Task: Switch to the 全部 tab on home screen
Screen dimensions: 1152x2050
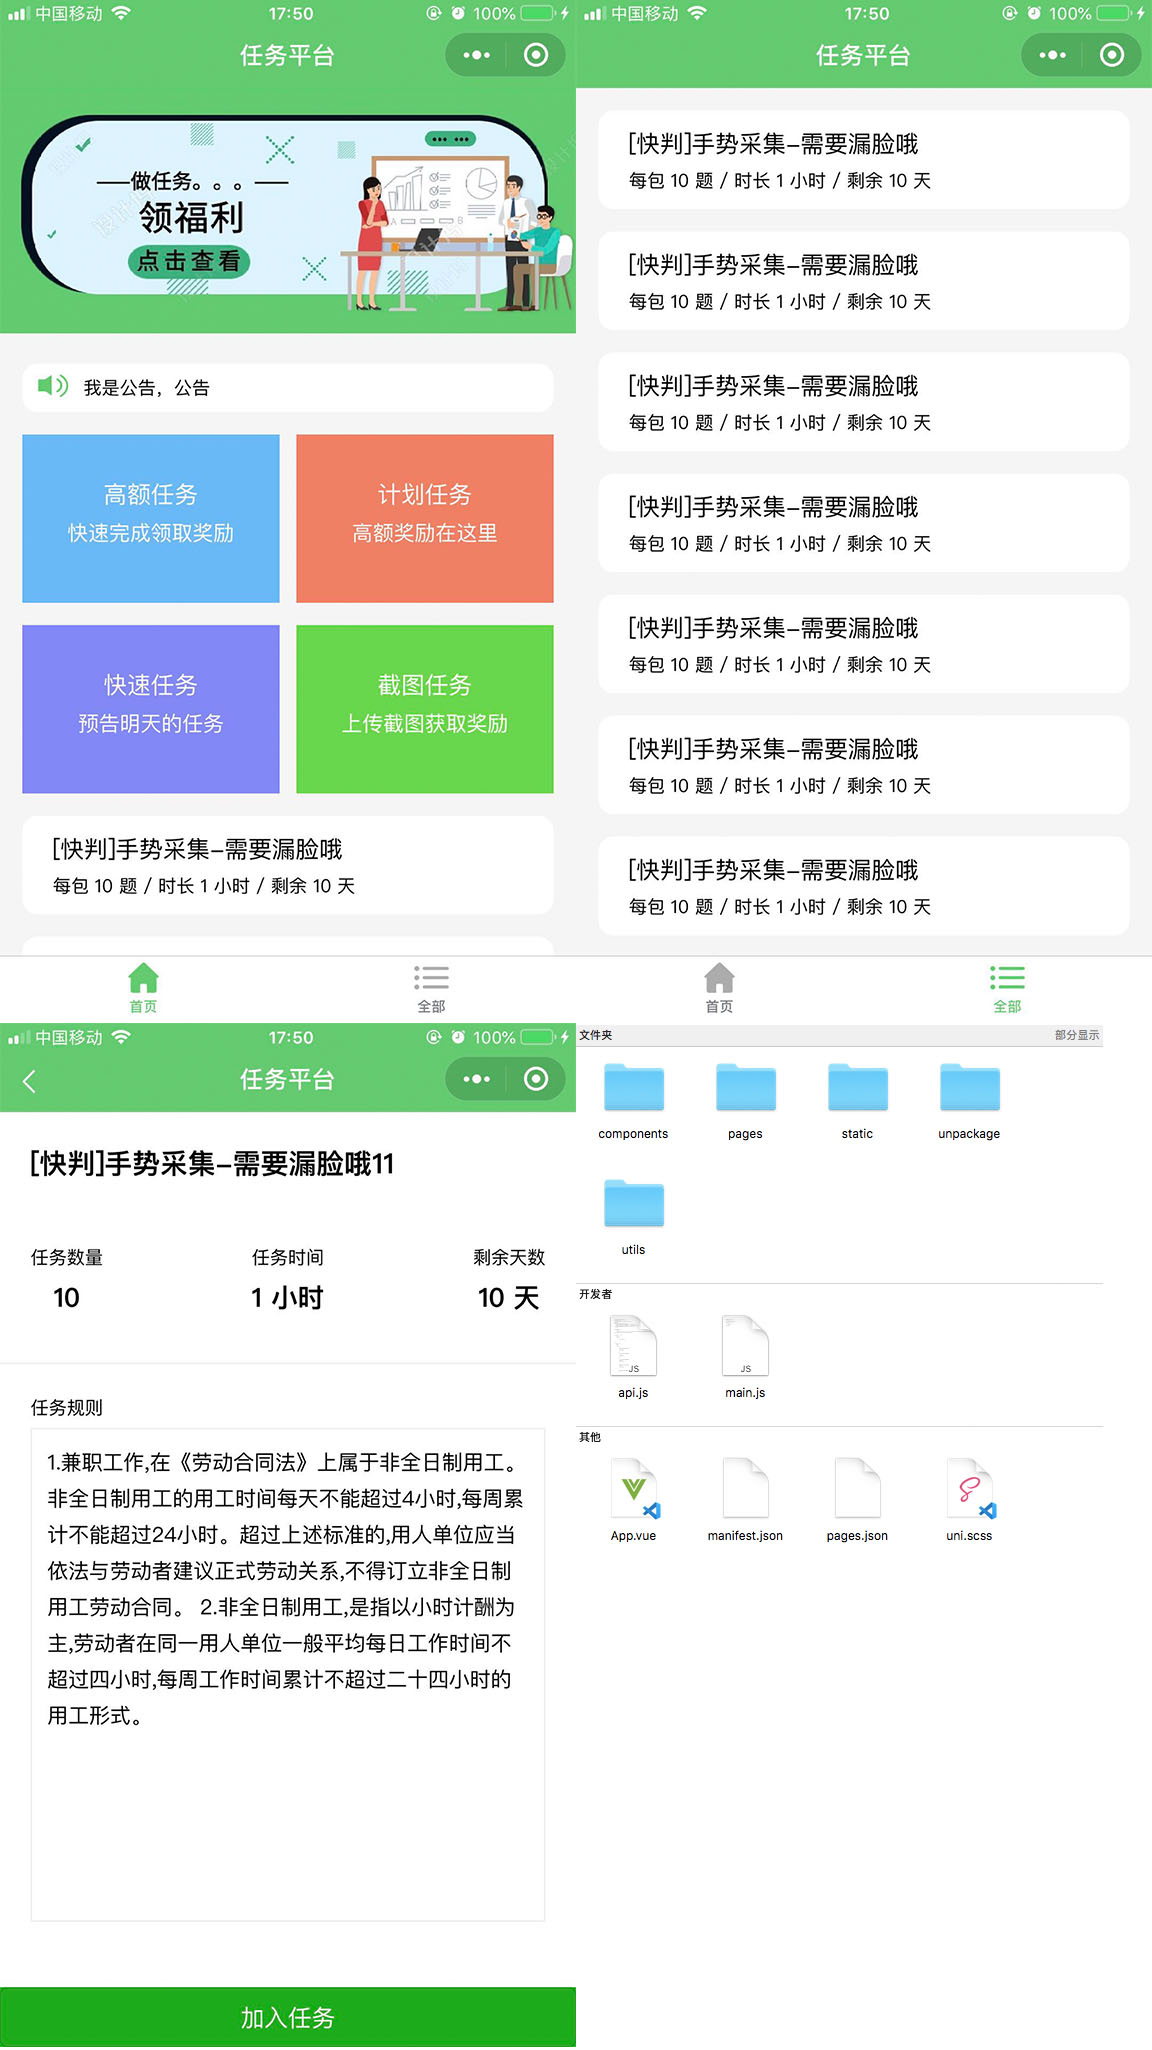Action: tap(431, 987)
